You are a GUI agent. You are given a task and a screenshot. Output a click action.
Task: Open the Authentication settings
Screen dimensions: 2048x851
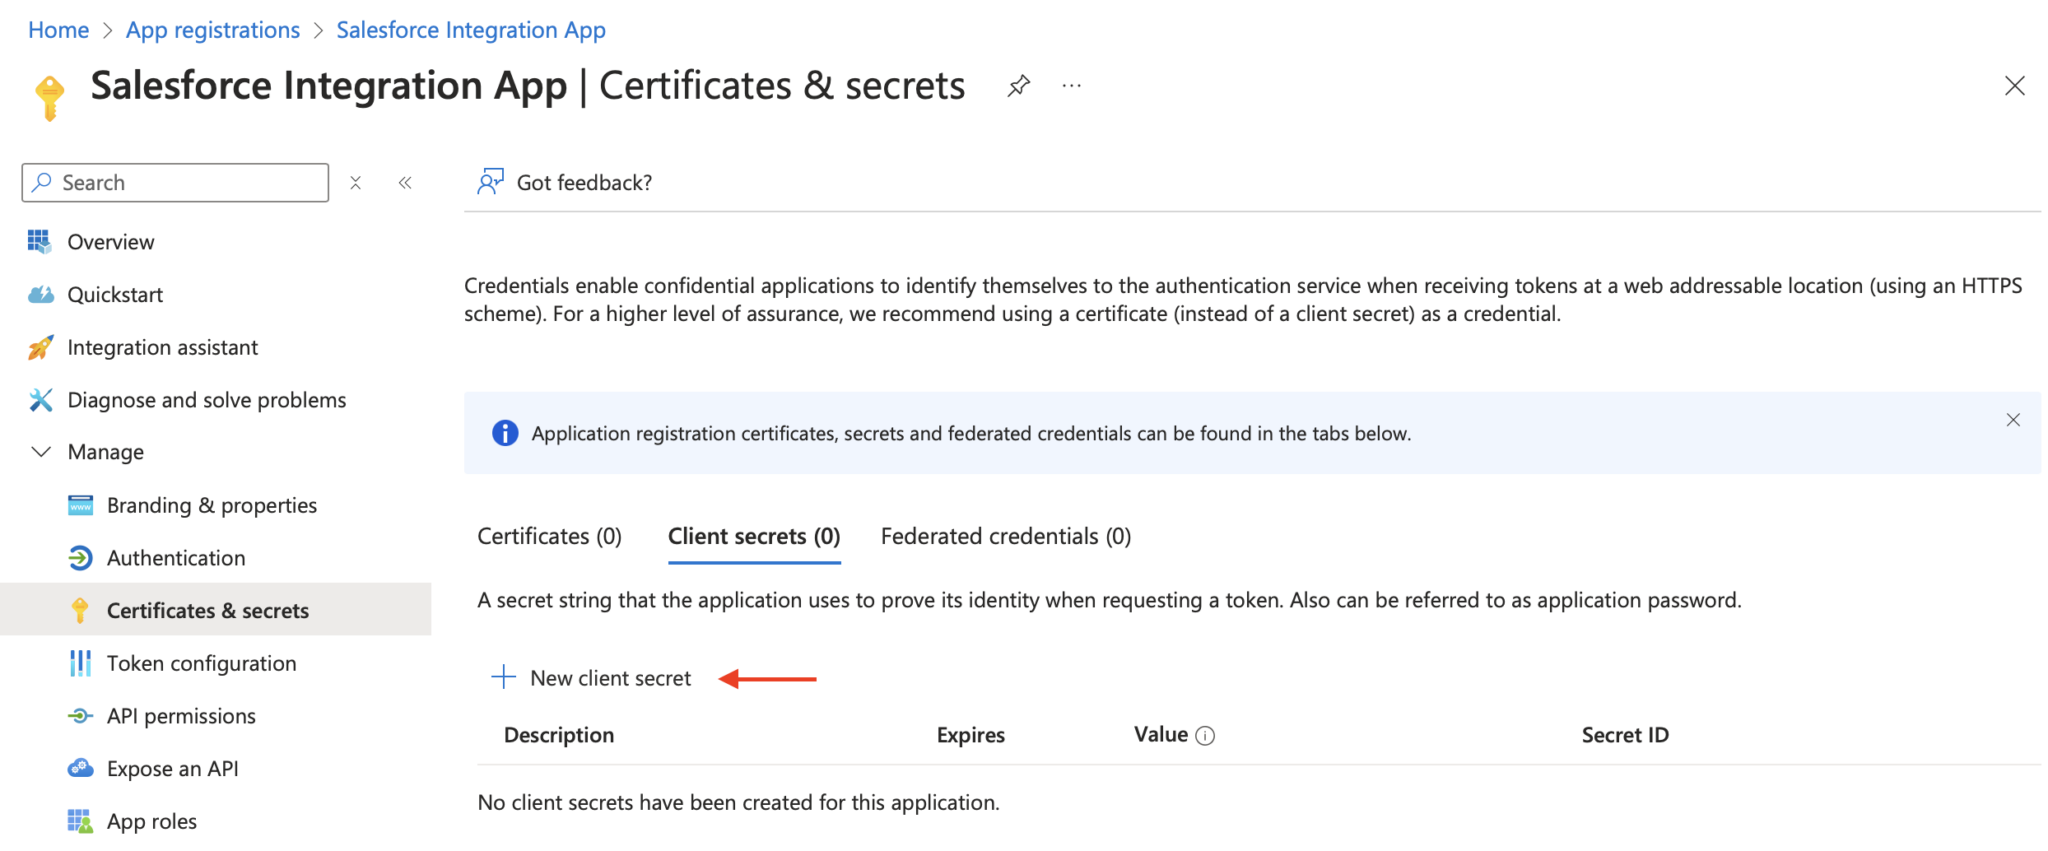[176, 558]
